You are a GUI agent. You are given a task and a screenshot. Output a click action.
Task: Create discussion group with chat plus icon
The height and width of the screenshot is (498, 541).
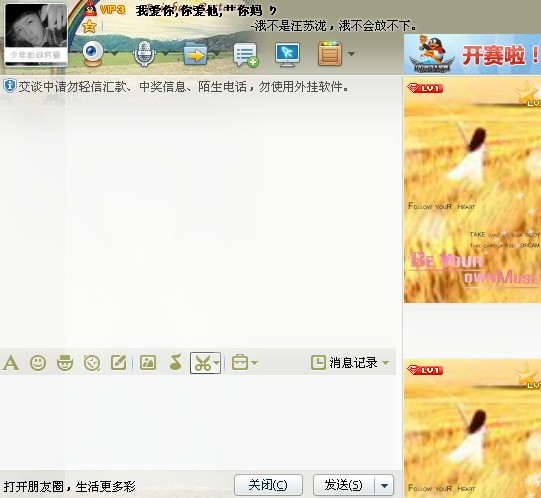246,55
